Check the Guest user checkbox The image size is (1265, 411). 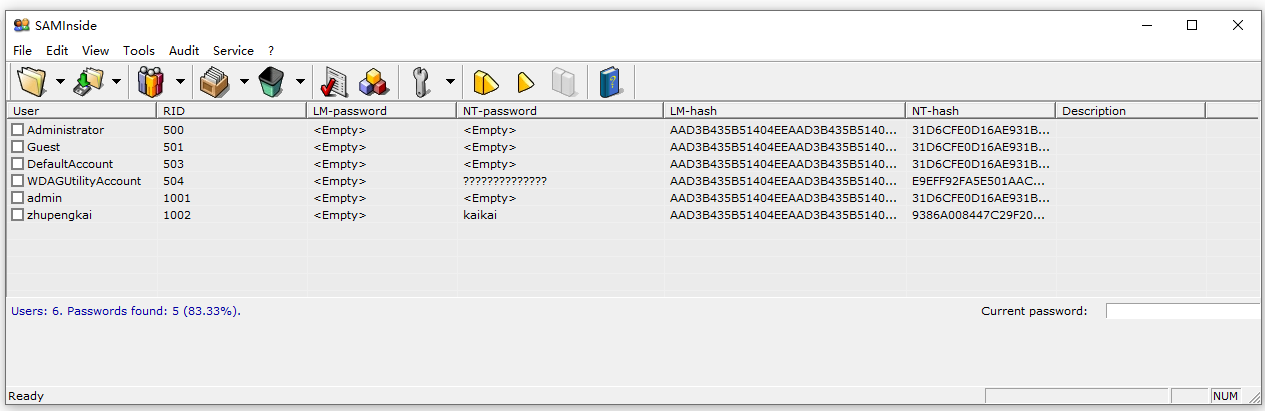tap(18, 147)
